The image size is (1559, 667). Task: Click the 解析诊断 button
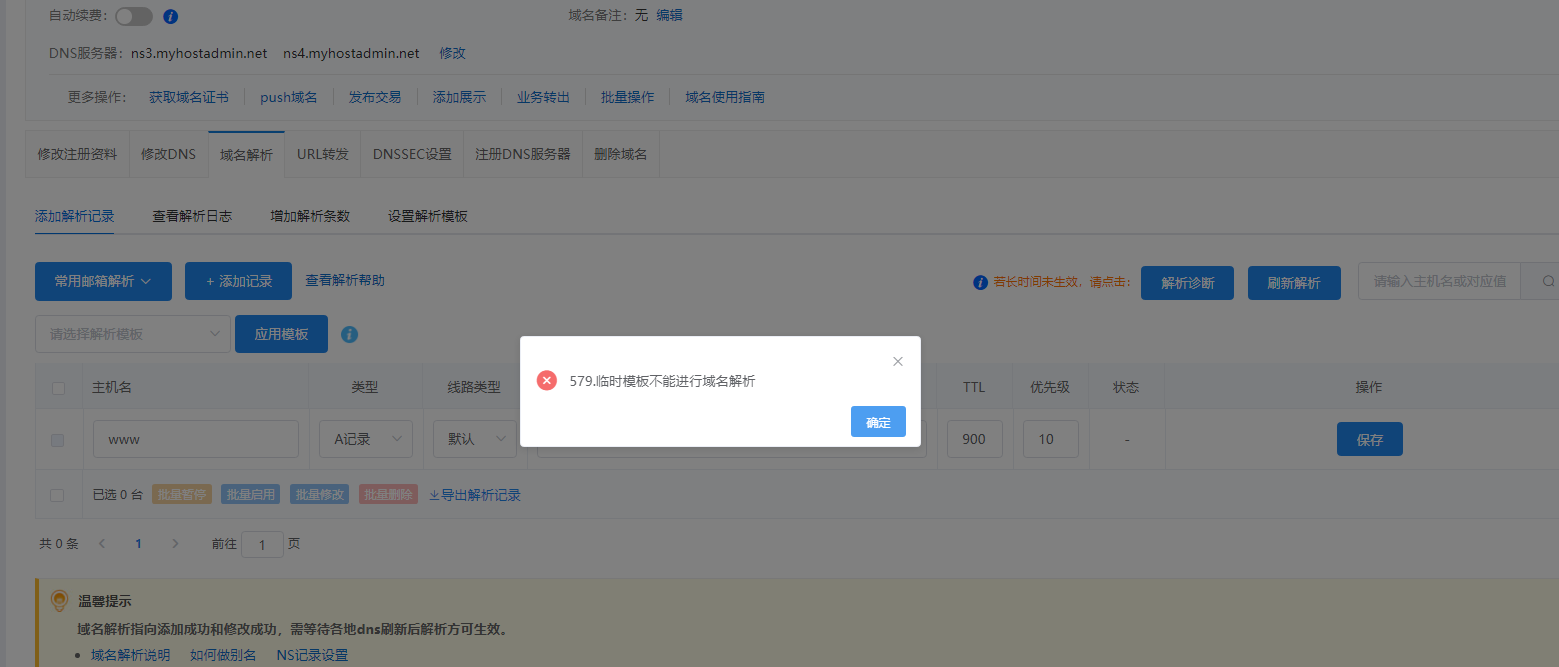point(1187,283)
